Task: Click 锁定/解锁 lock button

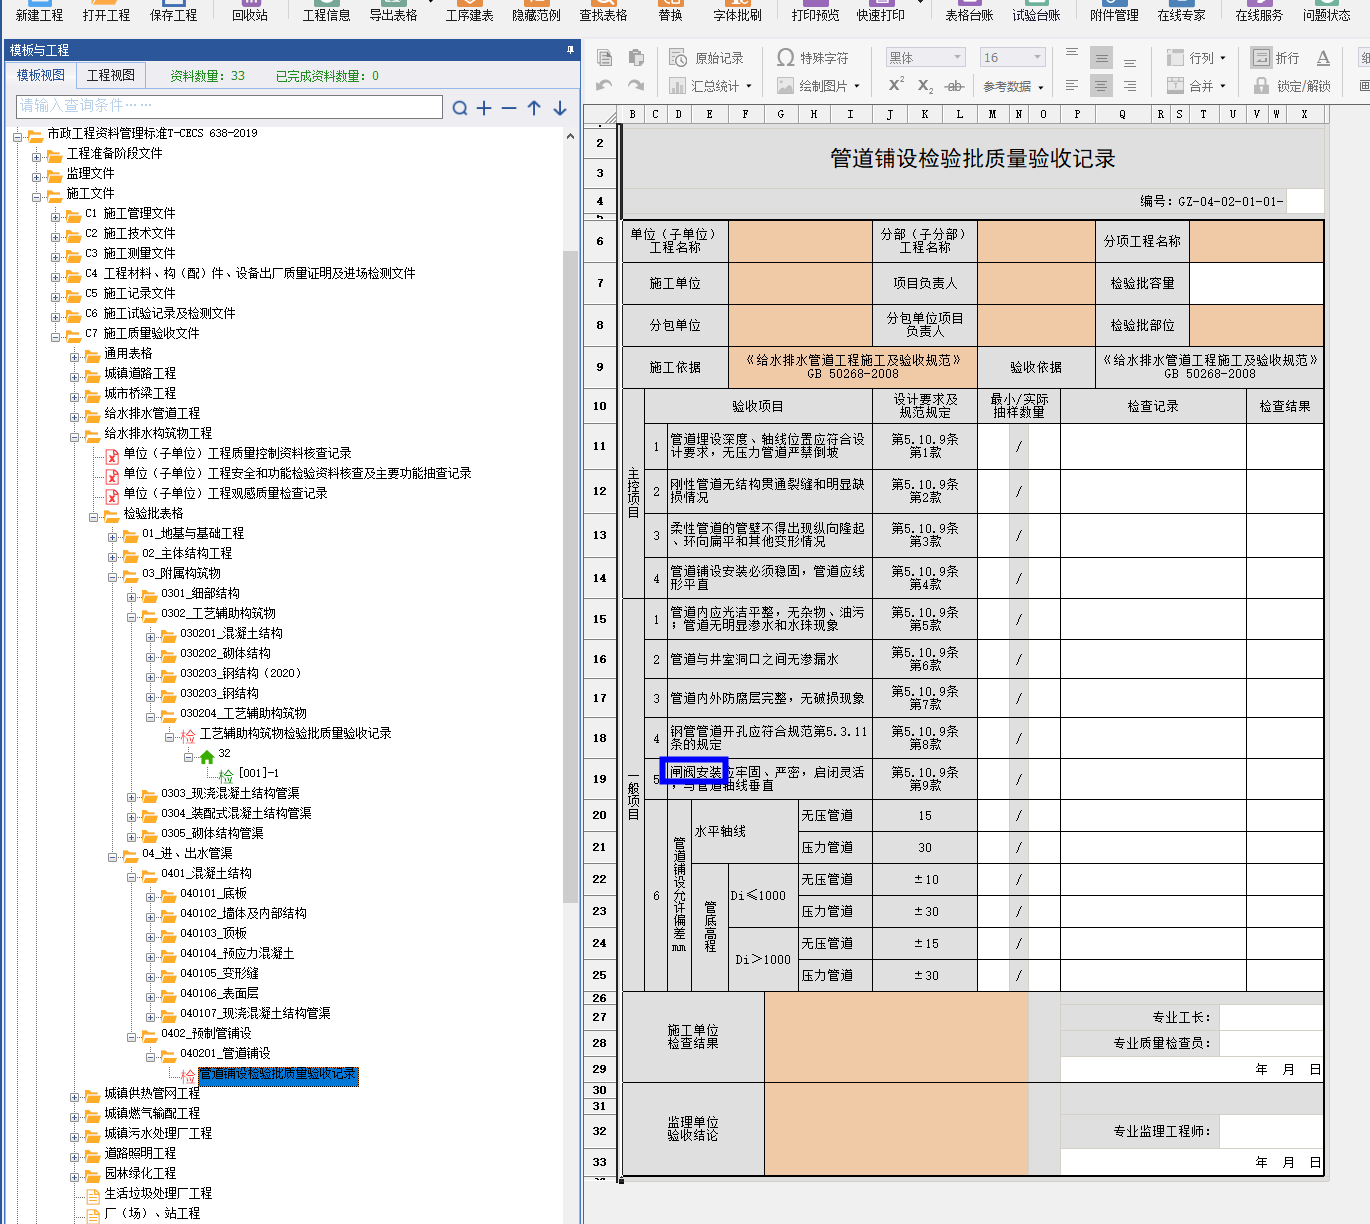Action: 1293,86
